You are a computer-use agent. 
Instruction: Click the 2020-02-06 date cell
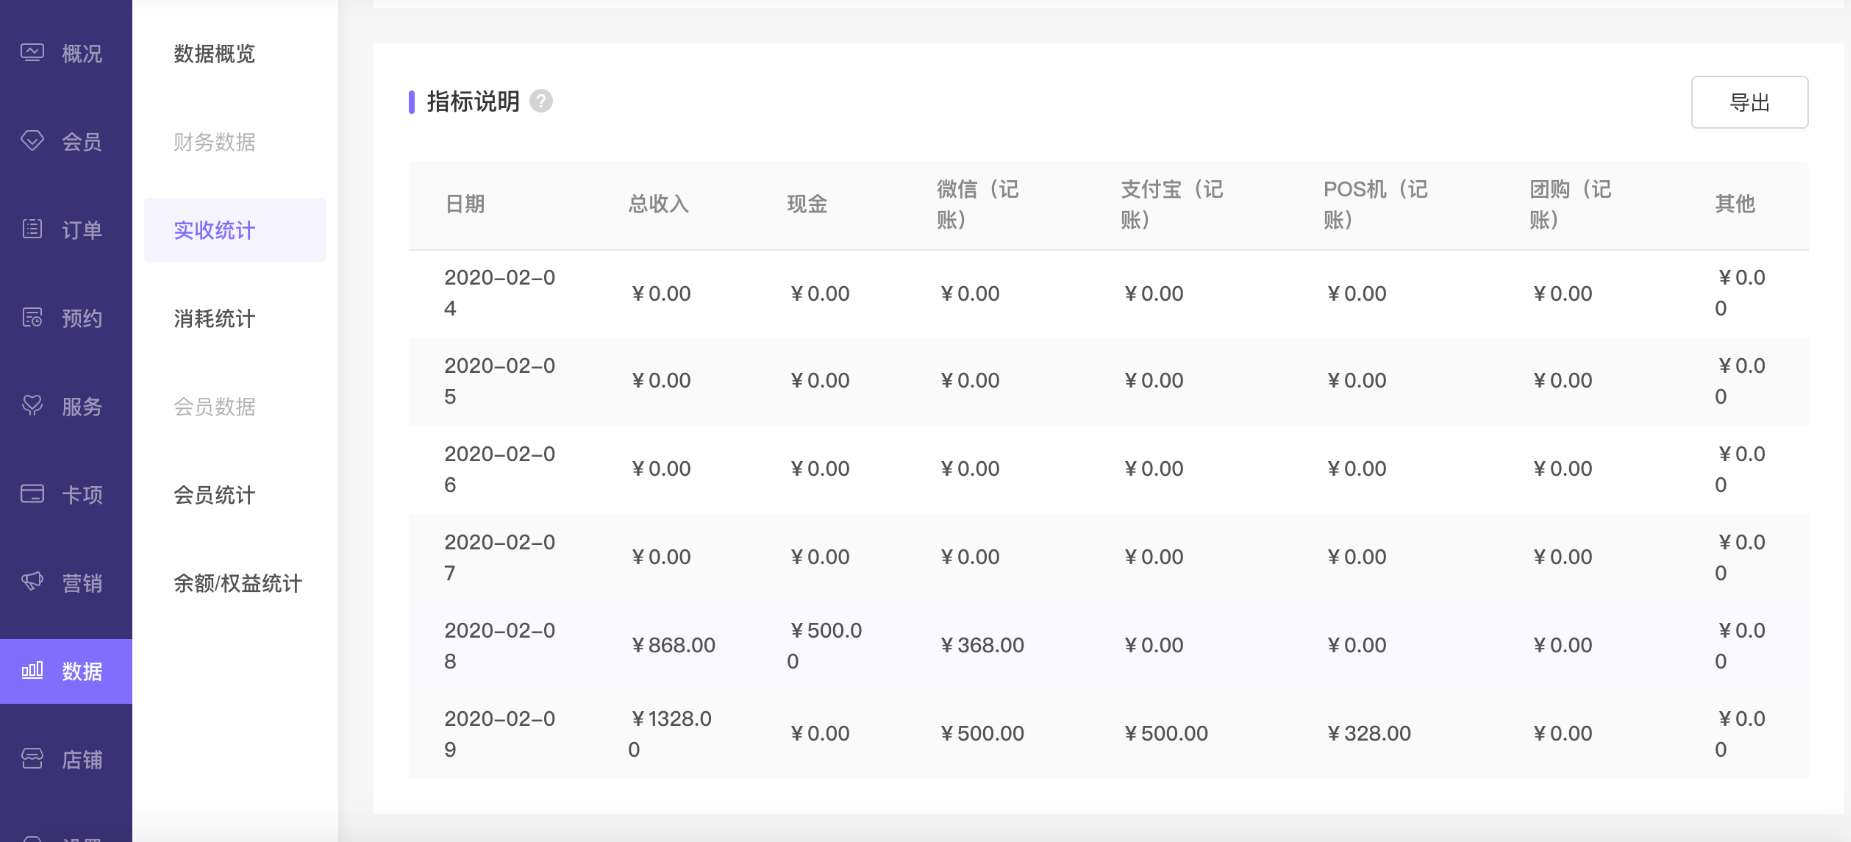500,469
